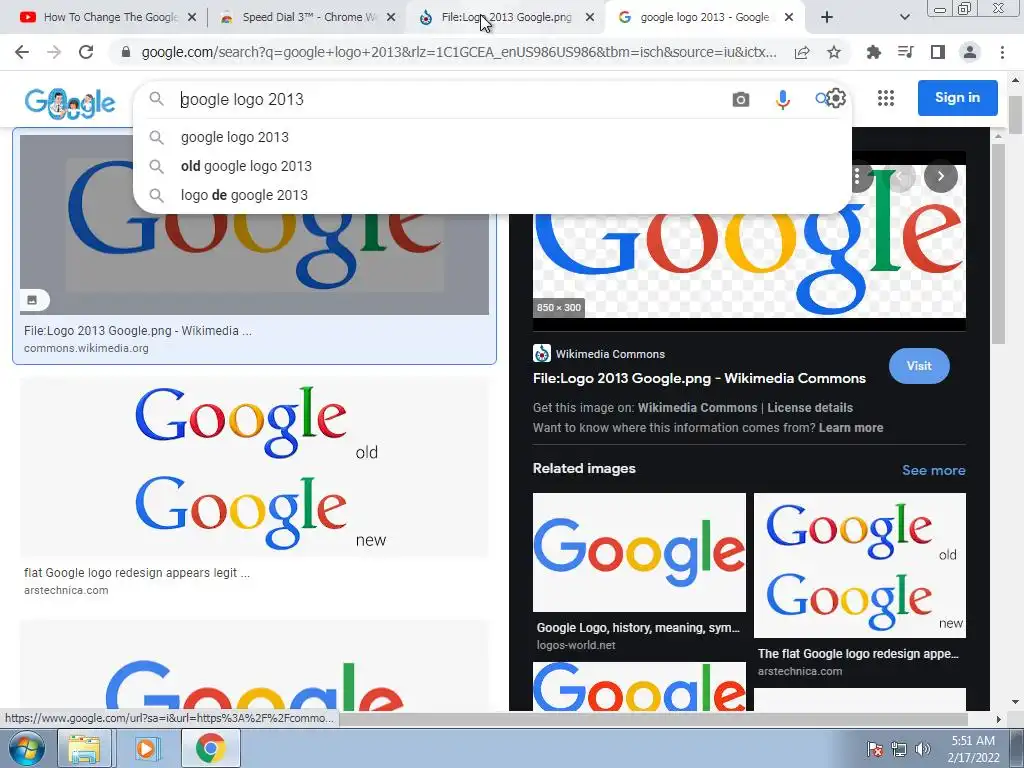Click the Visit button
This screenshot has width=1024, height=768.
click(919, 366)
